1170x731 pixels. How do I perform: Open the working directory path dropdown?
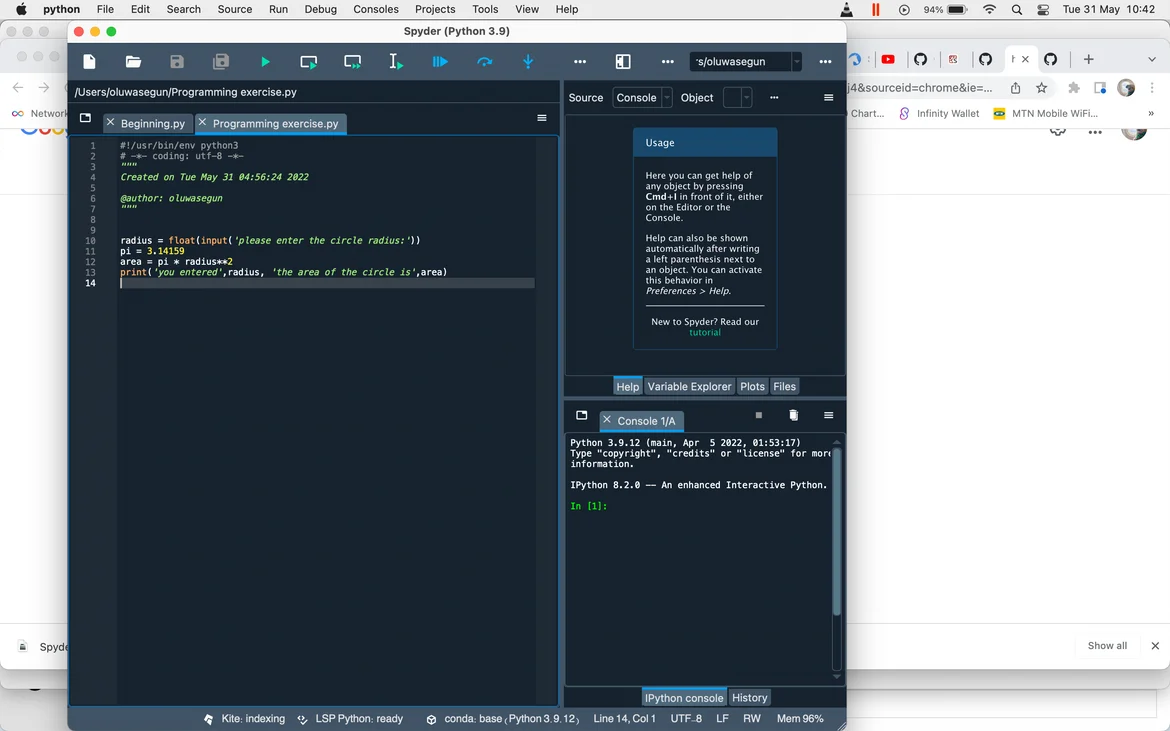coord(796,62)
